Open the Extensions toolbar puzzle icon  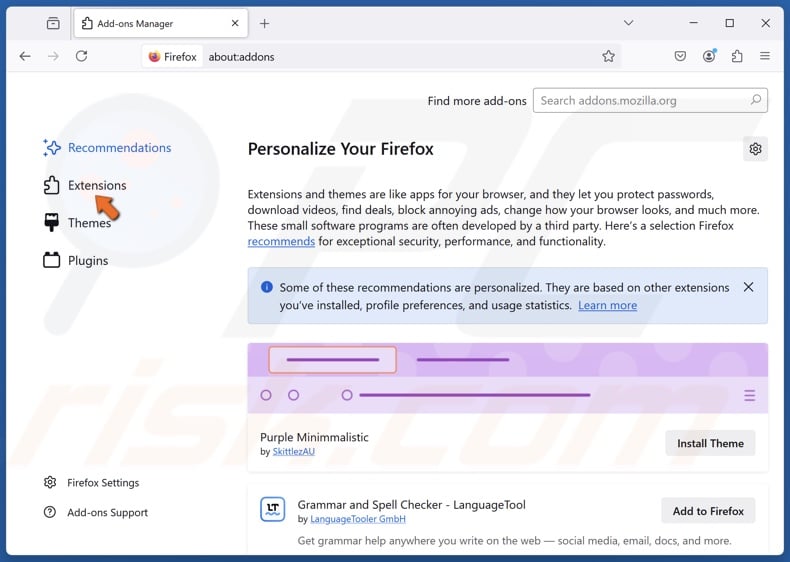pyautogui.click(x=737, y=56)
